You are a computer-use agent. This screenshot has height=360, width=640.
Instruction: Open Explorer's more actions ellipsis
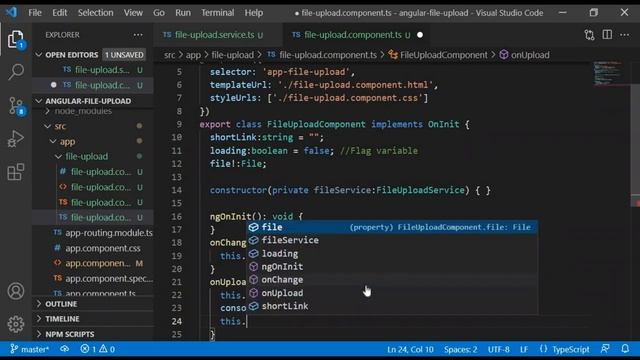click(138, 35)
